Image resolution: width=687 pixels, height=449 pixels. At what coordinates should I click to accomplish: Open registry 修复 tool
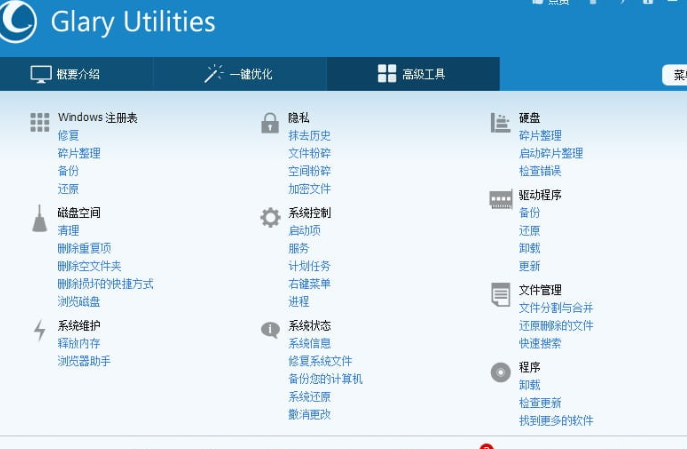(x=68, y=135)
